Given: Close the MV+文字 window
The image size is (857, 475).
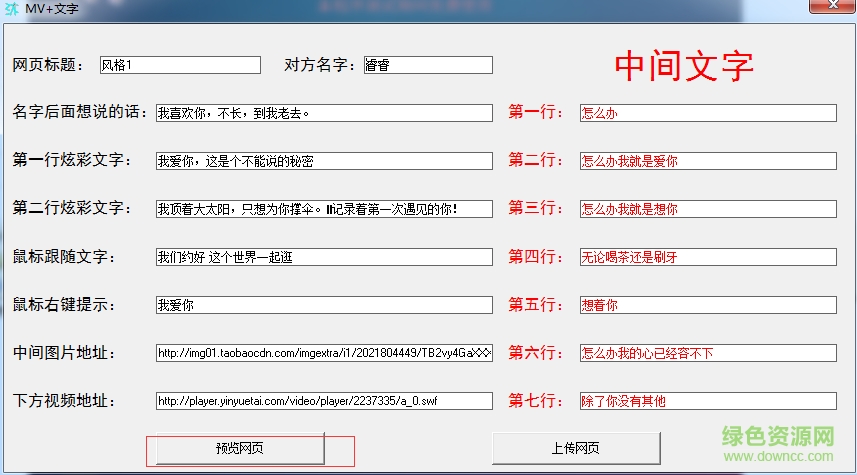Looking at the screenshot, I should [x=832, y=5].
